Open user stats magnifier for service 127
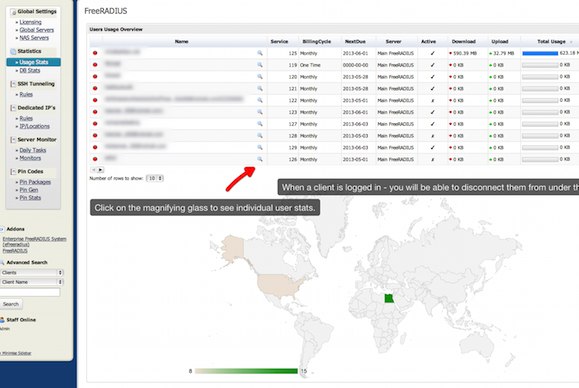The image size is (579, 388). [x=260, y=124]
